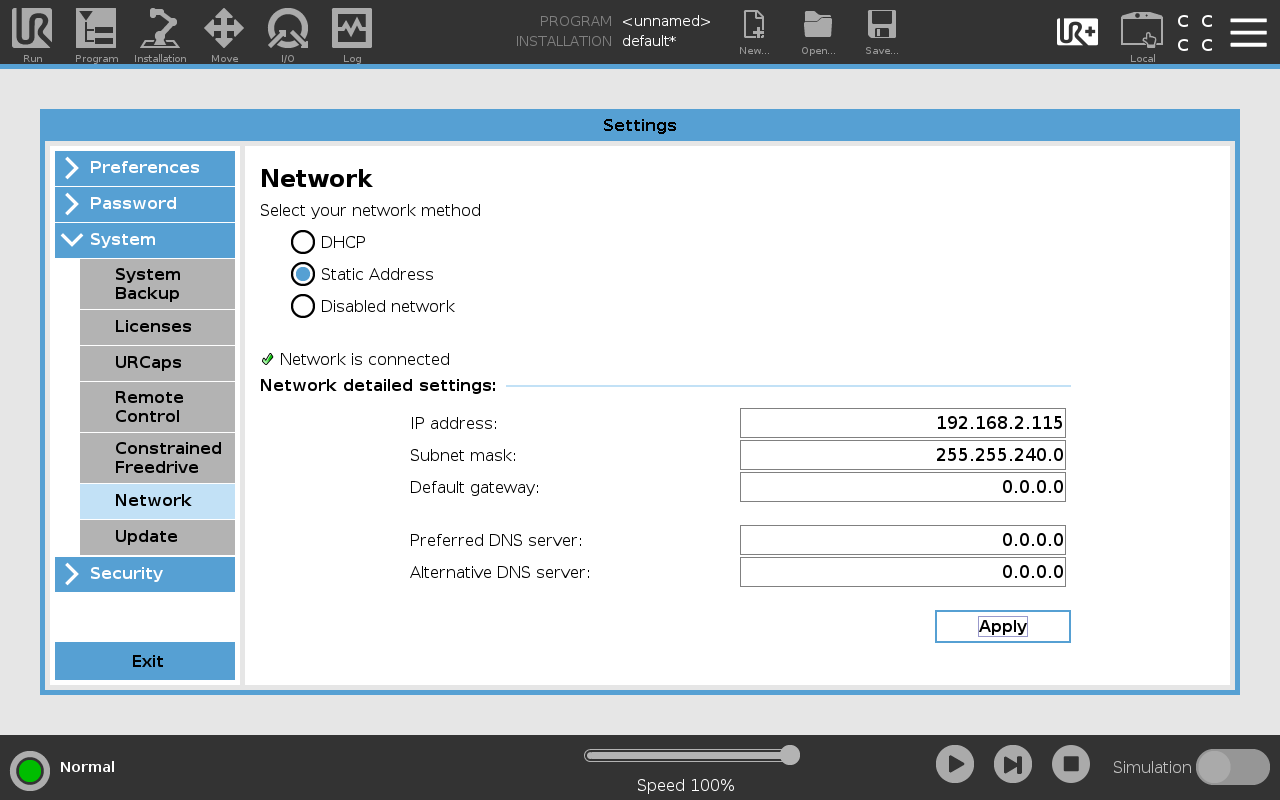1280x800 pixels.
Task: Open Remote Control settings
Action: 157,407
